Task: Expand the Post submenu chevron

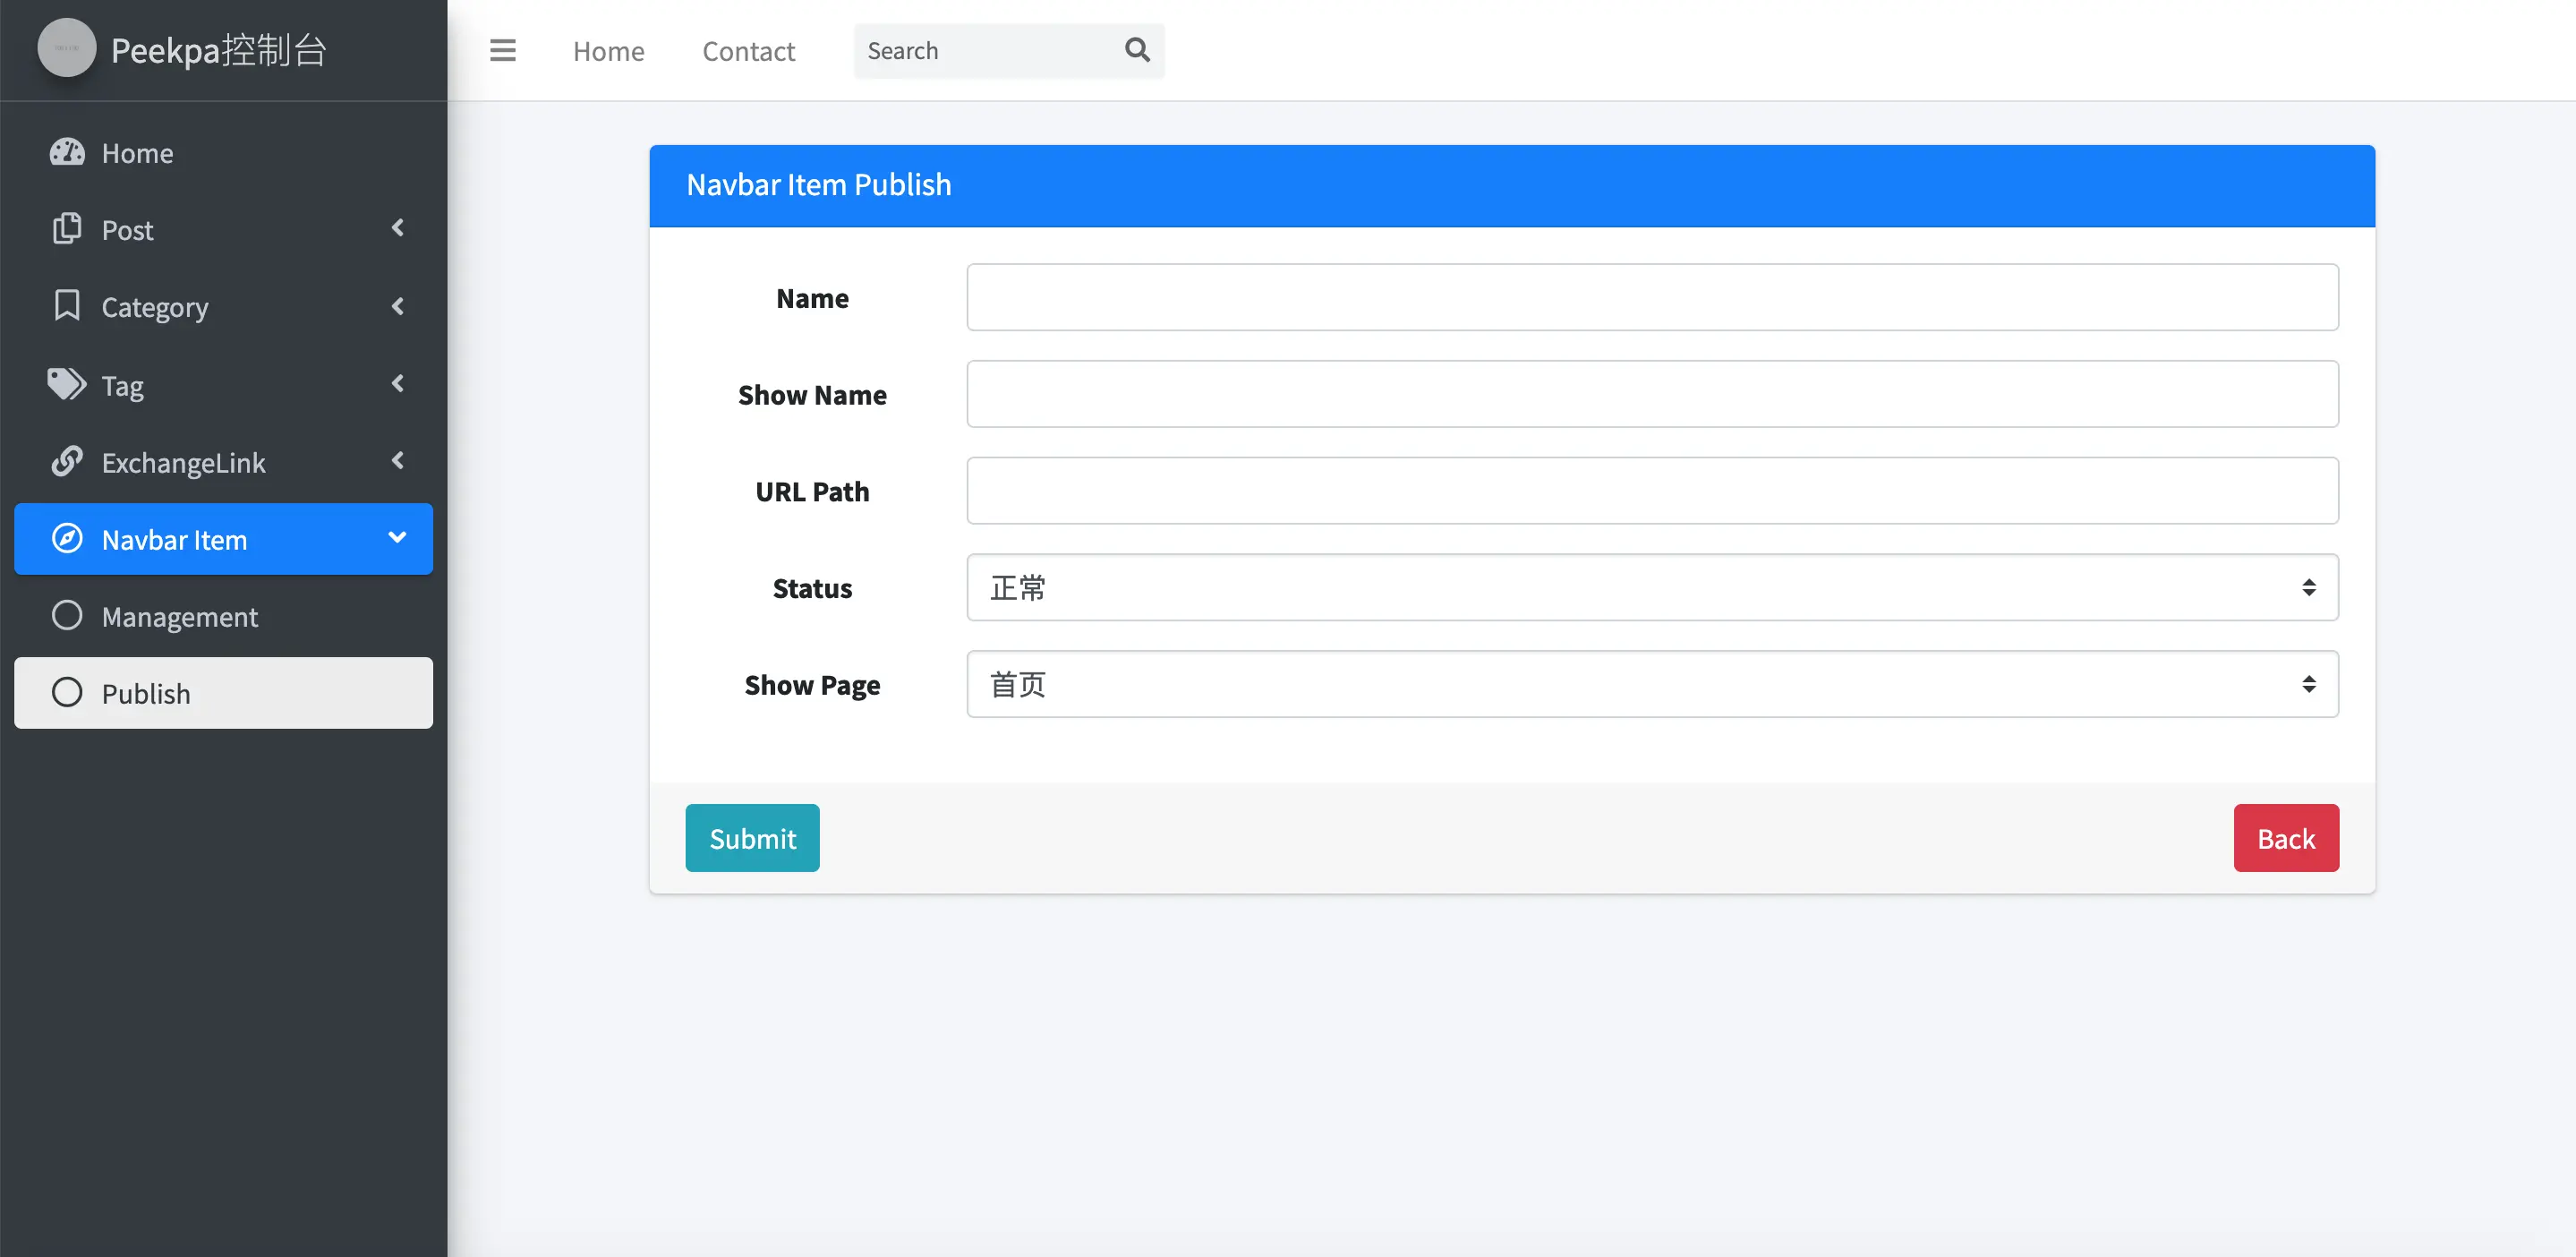Action: 398,228
